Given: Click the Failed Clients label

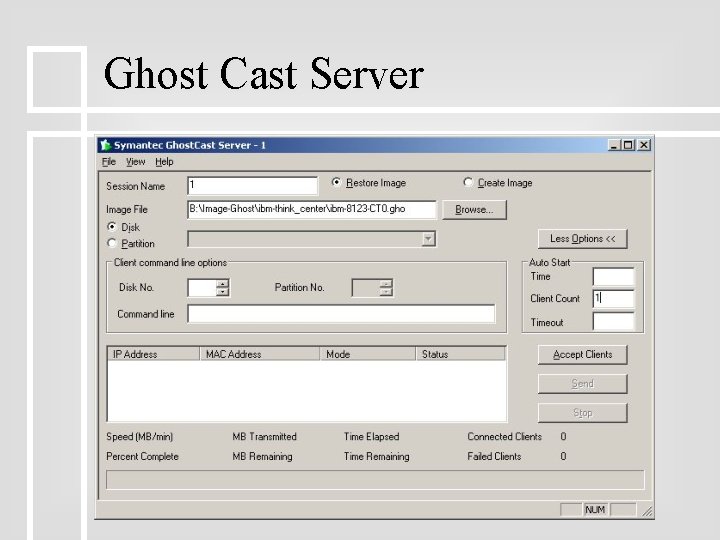Looking at the screenshot, I should 494,456.
